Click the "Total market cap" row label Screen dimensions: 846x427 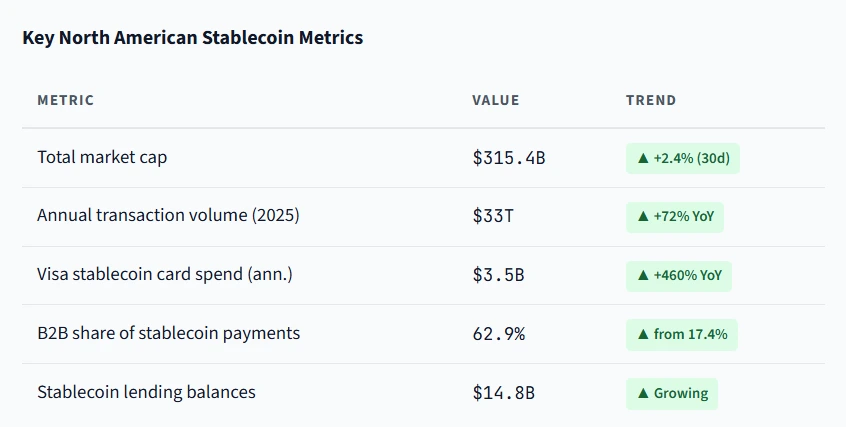tap(96, 157)
